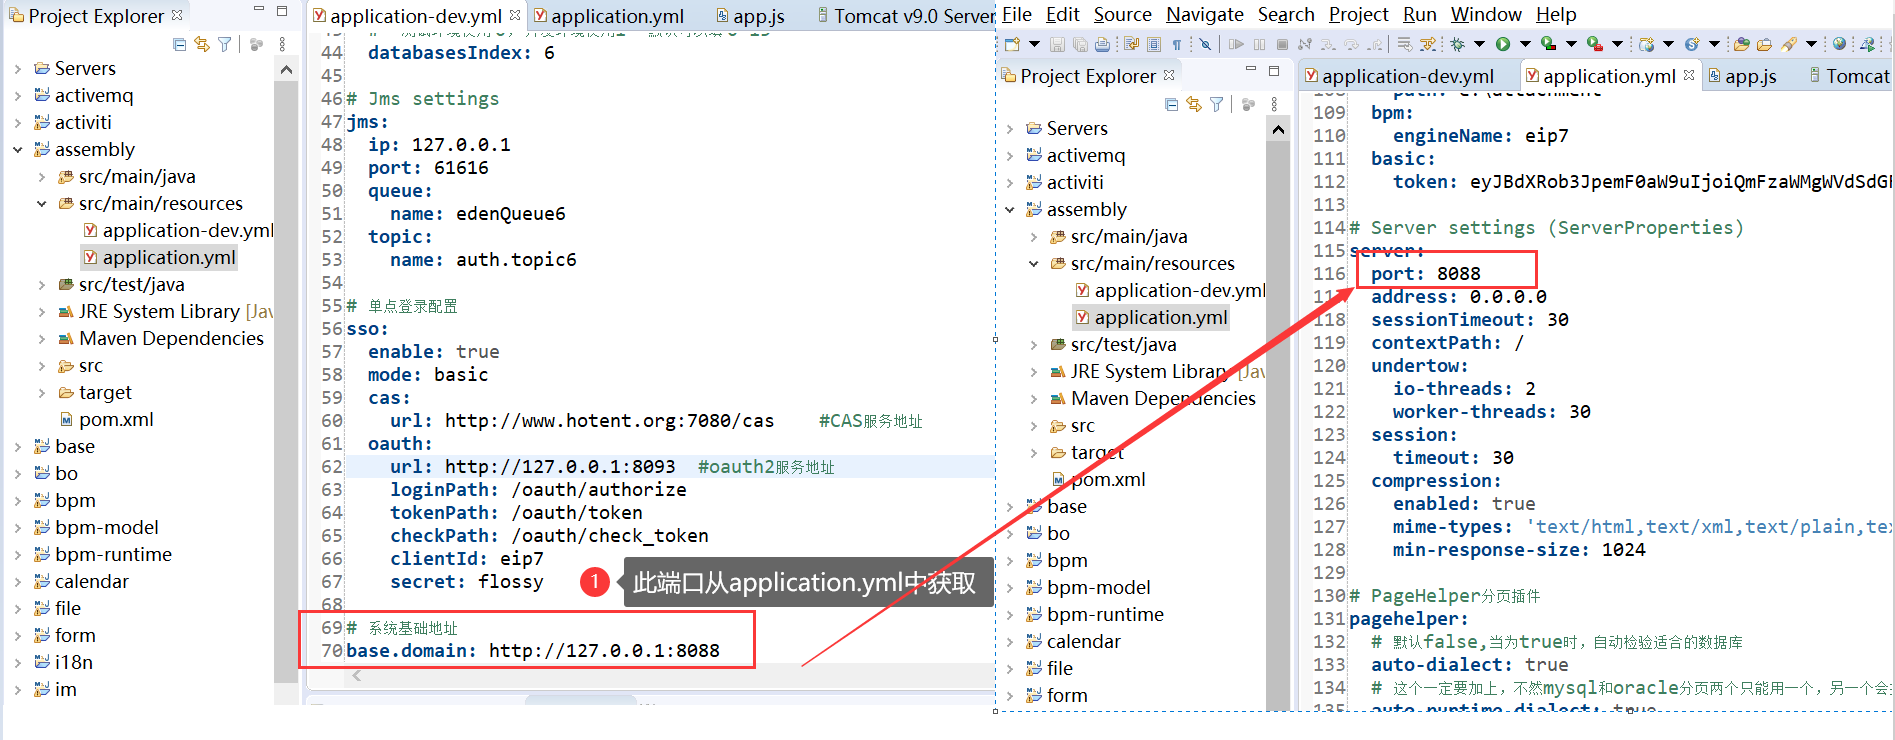Image resolution: width=1895 pixels, height=740 pixels.
Task: Click the Search flashlight icon
Action: pos(1788,45)
